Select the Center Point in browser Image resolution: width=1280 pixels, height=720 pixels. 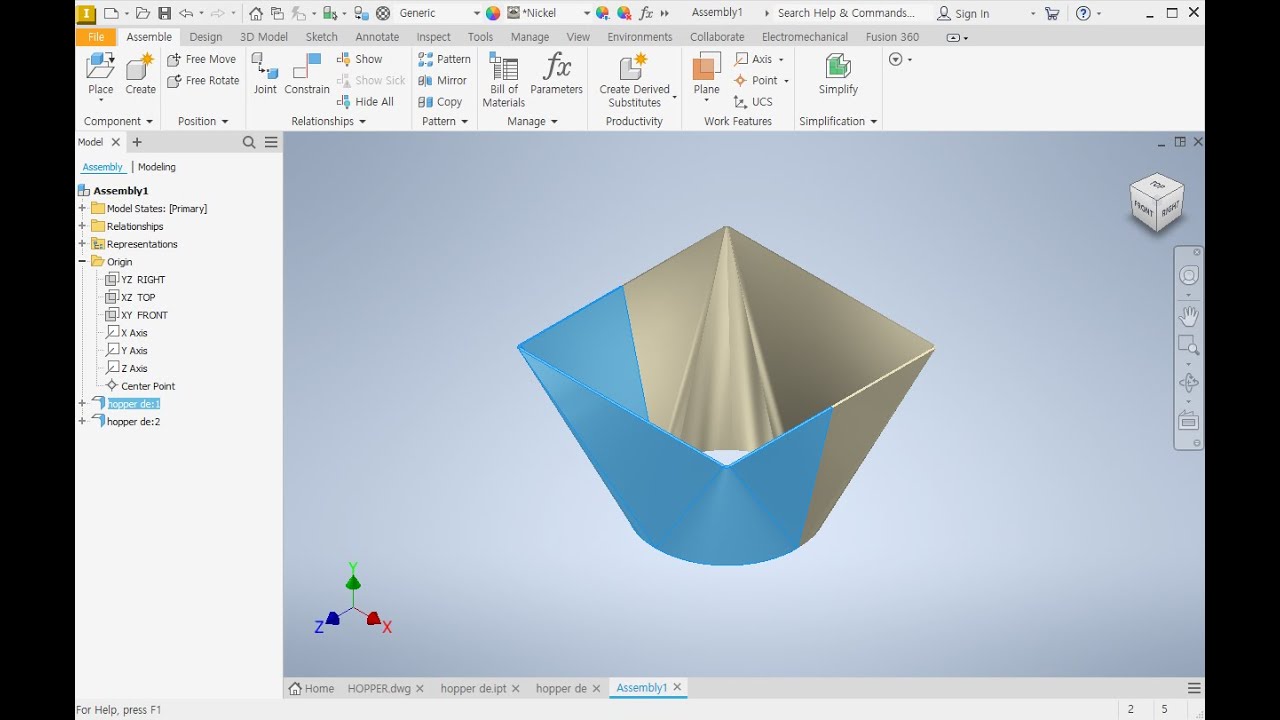click(x=148, y=386)
